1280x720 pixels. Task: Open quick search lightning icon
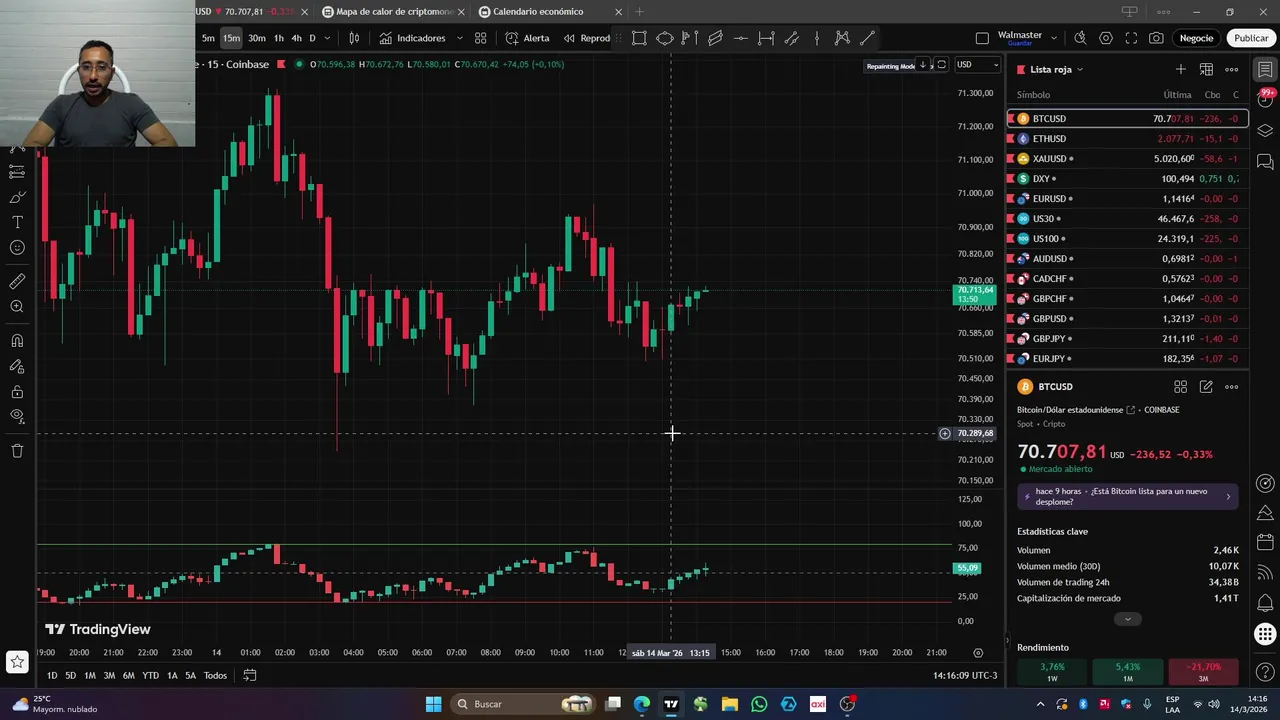pyautogui.click(x=1080, y=38)
